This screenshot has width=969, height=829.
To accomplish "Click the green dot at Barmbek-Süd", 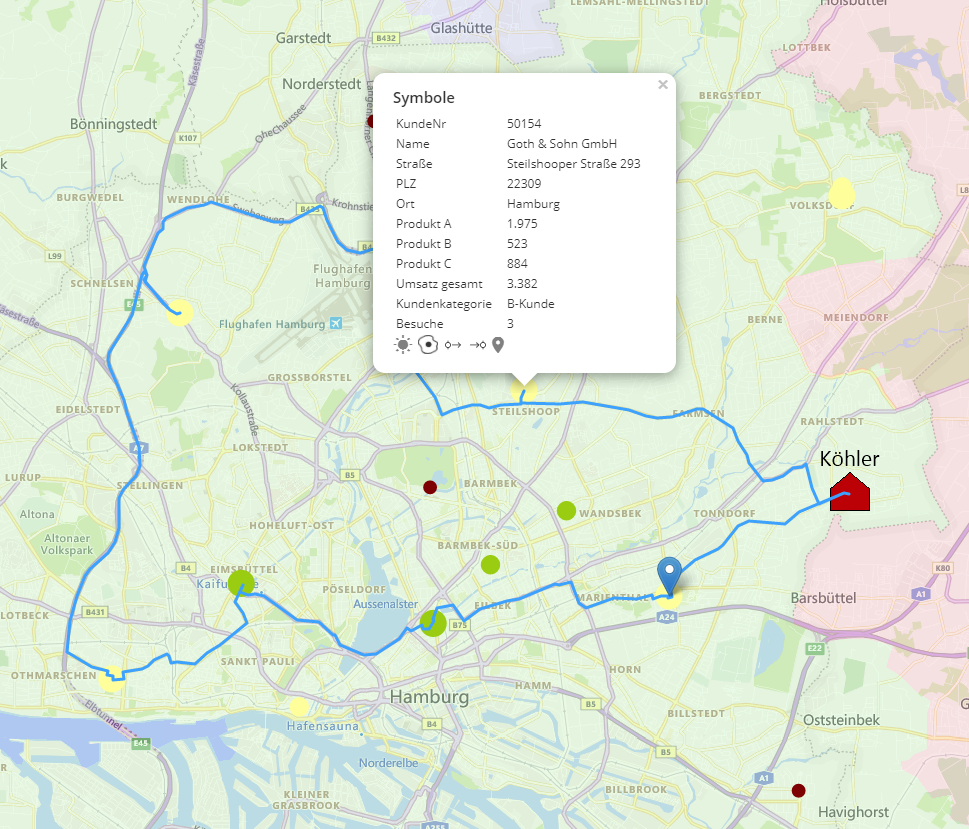I will (x=490, y=564).
